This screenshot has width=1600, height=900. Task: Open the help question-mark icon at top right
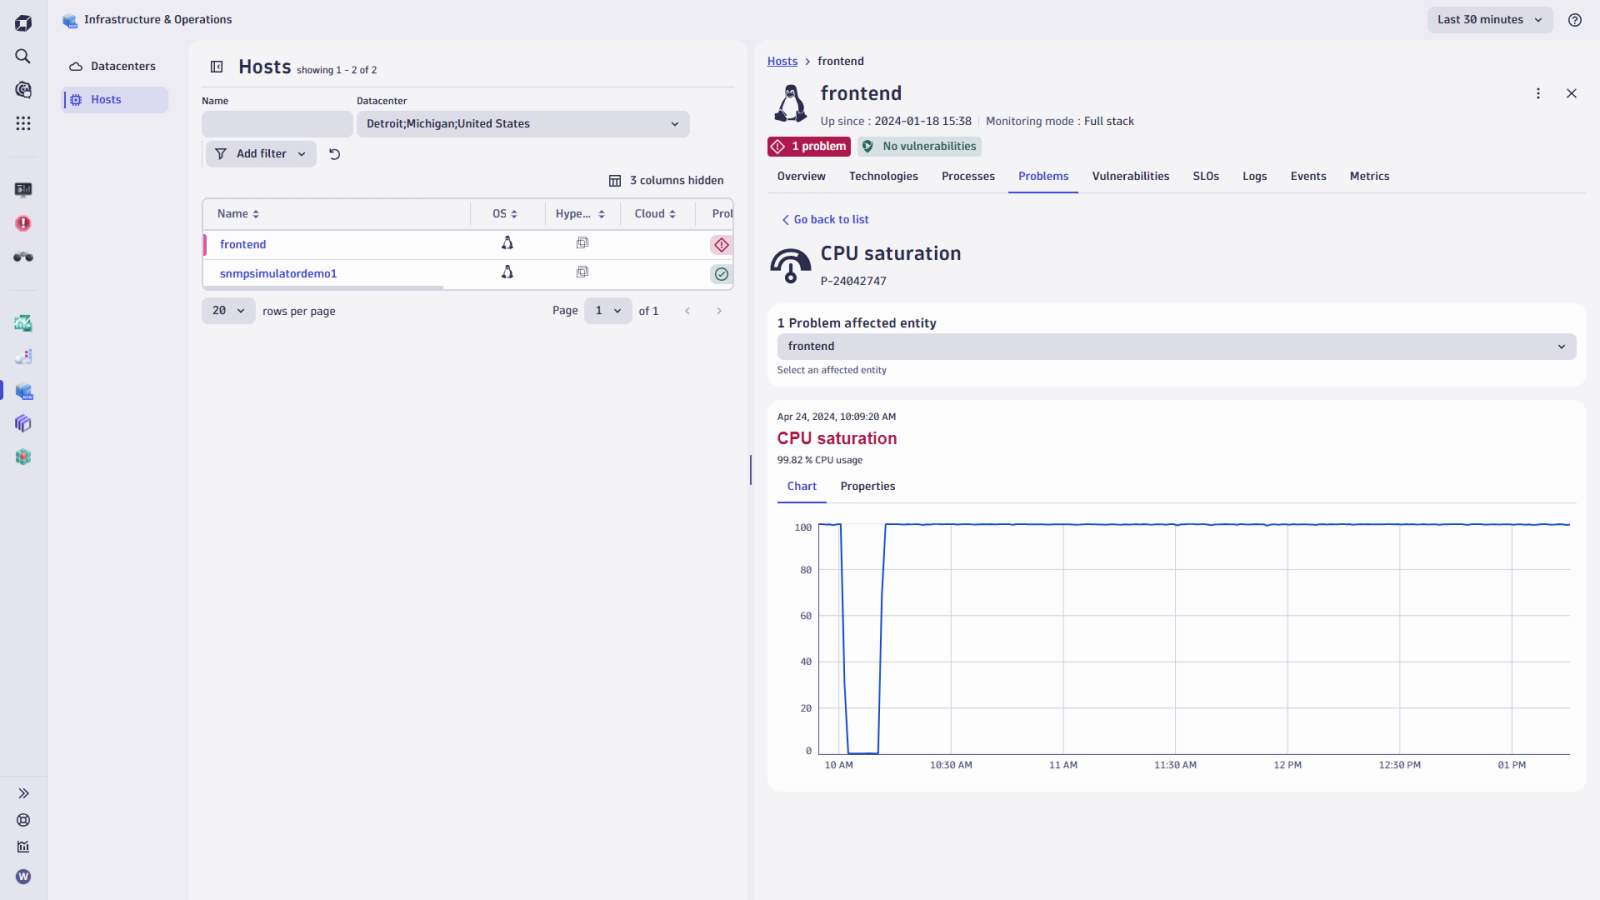(1576, 20)
